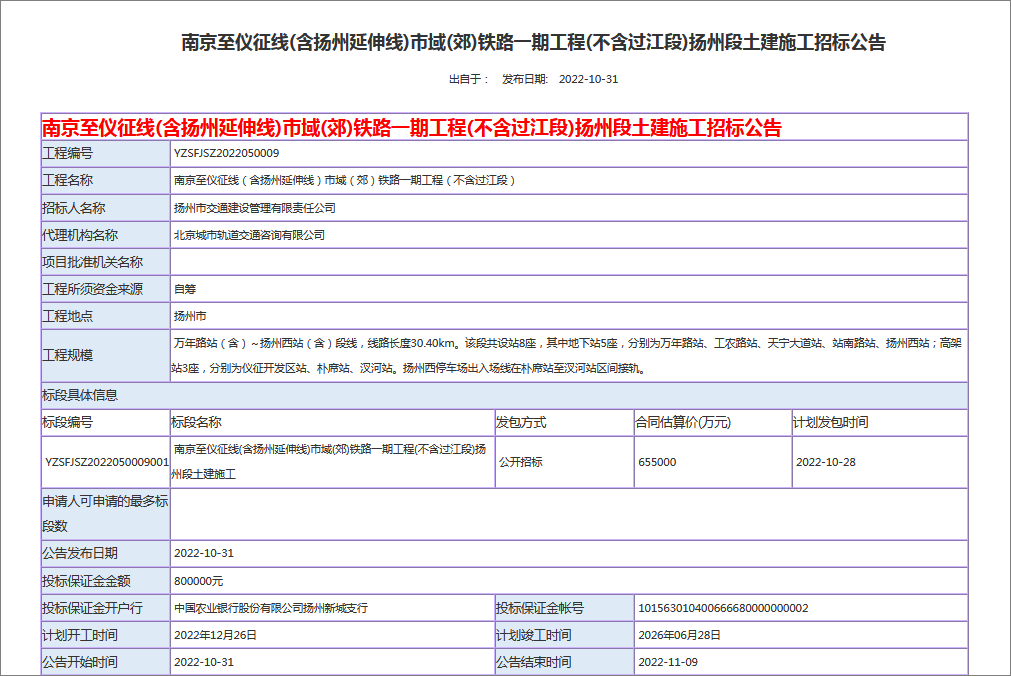Viewport: 1011px width, 676px height.
Task: Click the 标段具体信息 section header row
Action: pyautogui.click(x=504, y=395)
